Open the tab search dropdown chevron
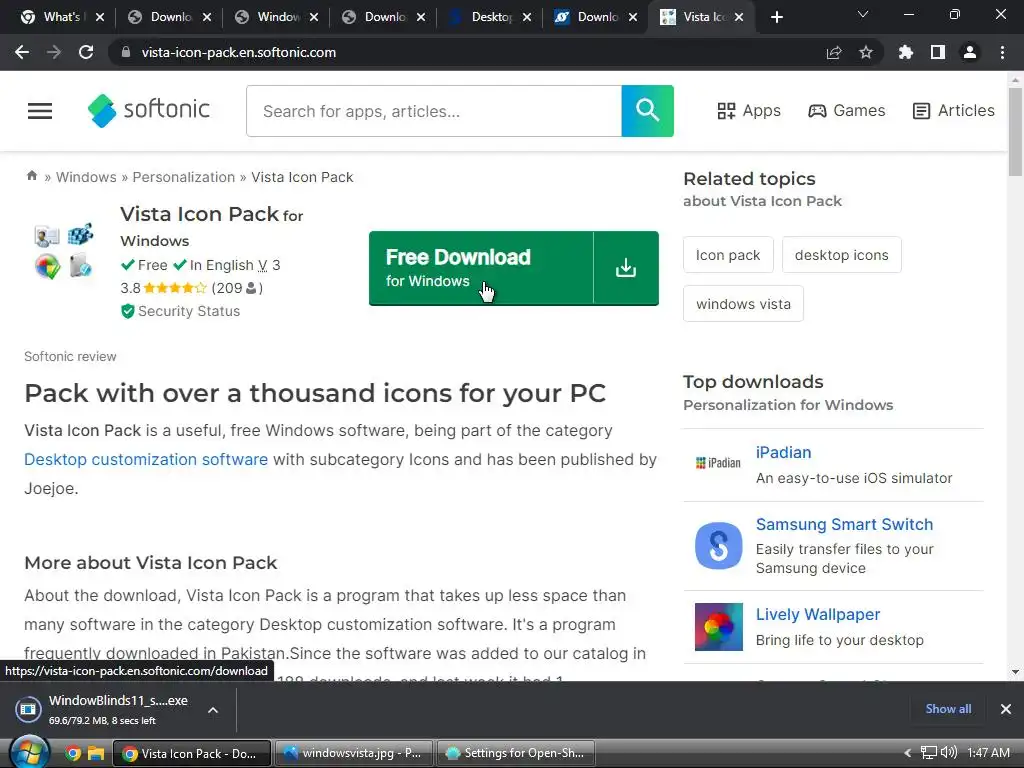Viewport: 1024px width, 768px height. (x=863, y=14)
